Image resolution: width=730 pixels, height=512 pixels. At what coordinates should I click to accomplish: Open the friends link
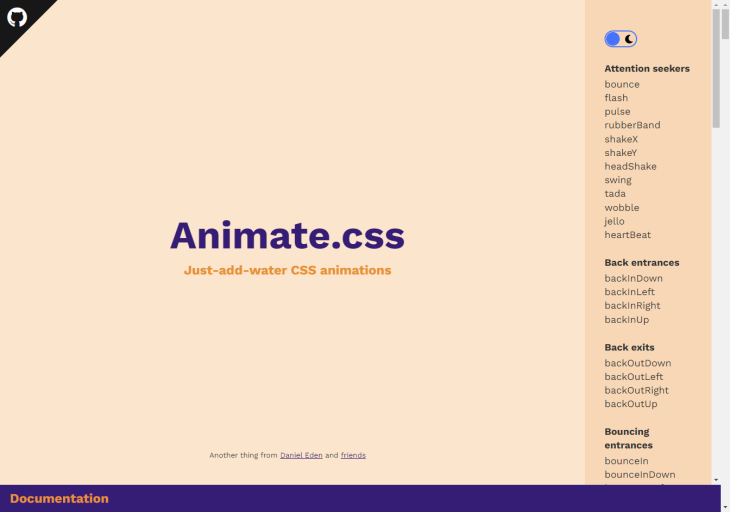[x=353, y=455]
